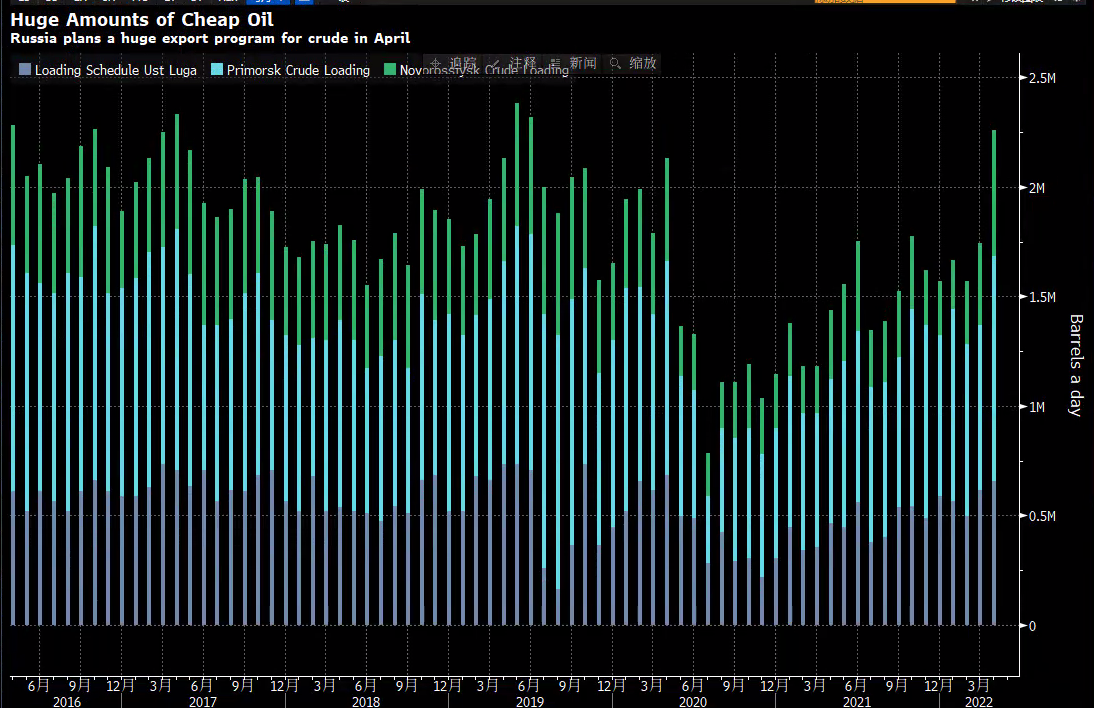The height and width of the screenshot is (708, 1094).
Task: Select the 注释 (Annotate) pencil tool
Action: pos(514,63)
